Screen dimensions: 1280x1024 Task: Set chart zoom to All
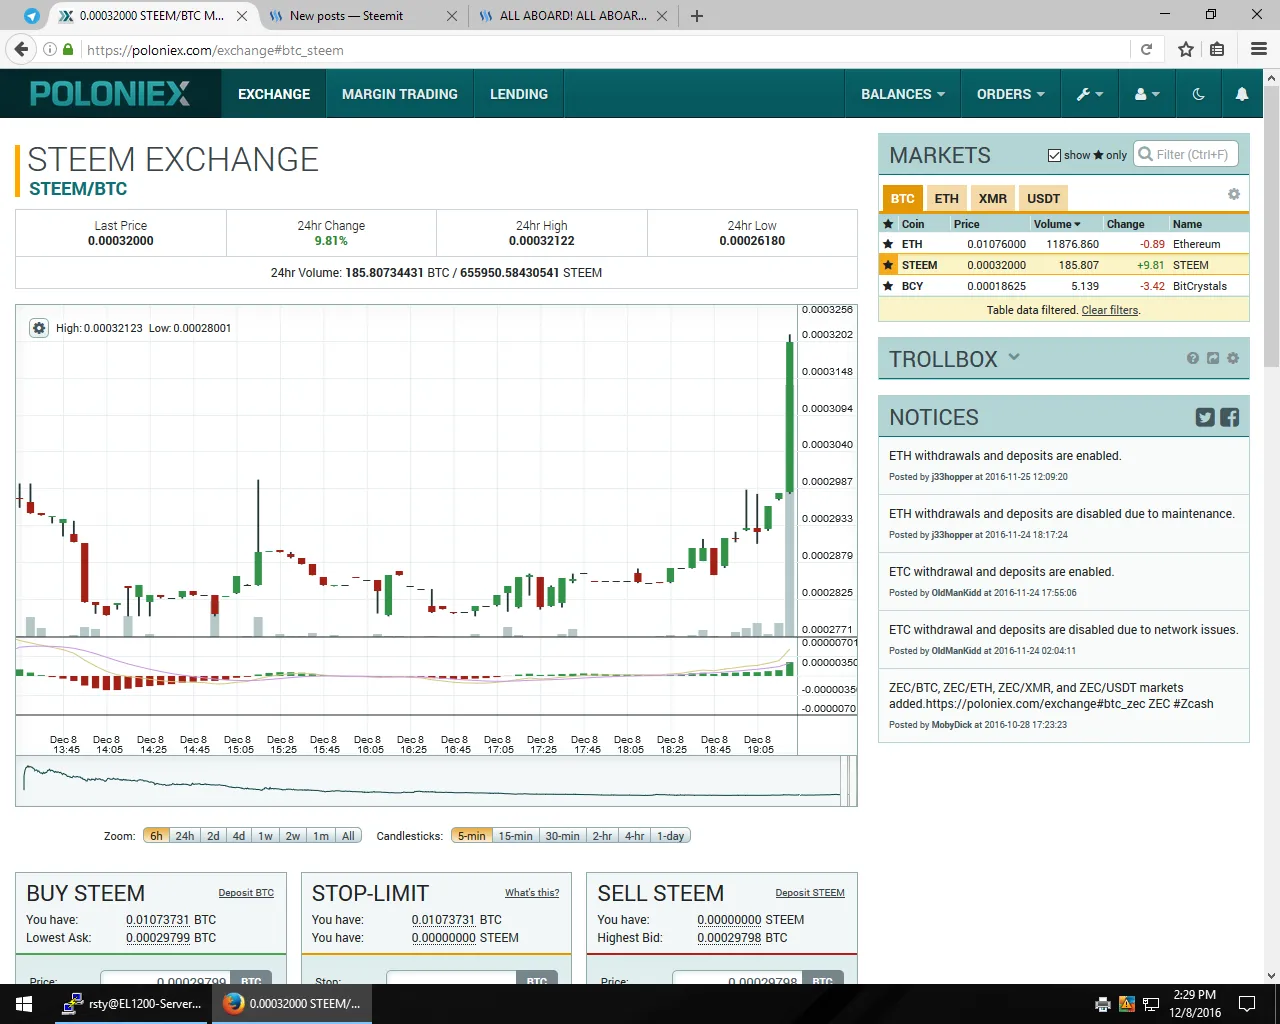coord(348,836)
